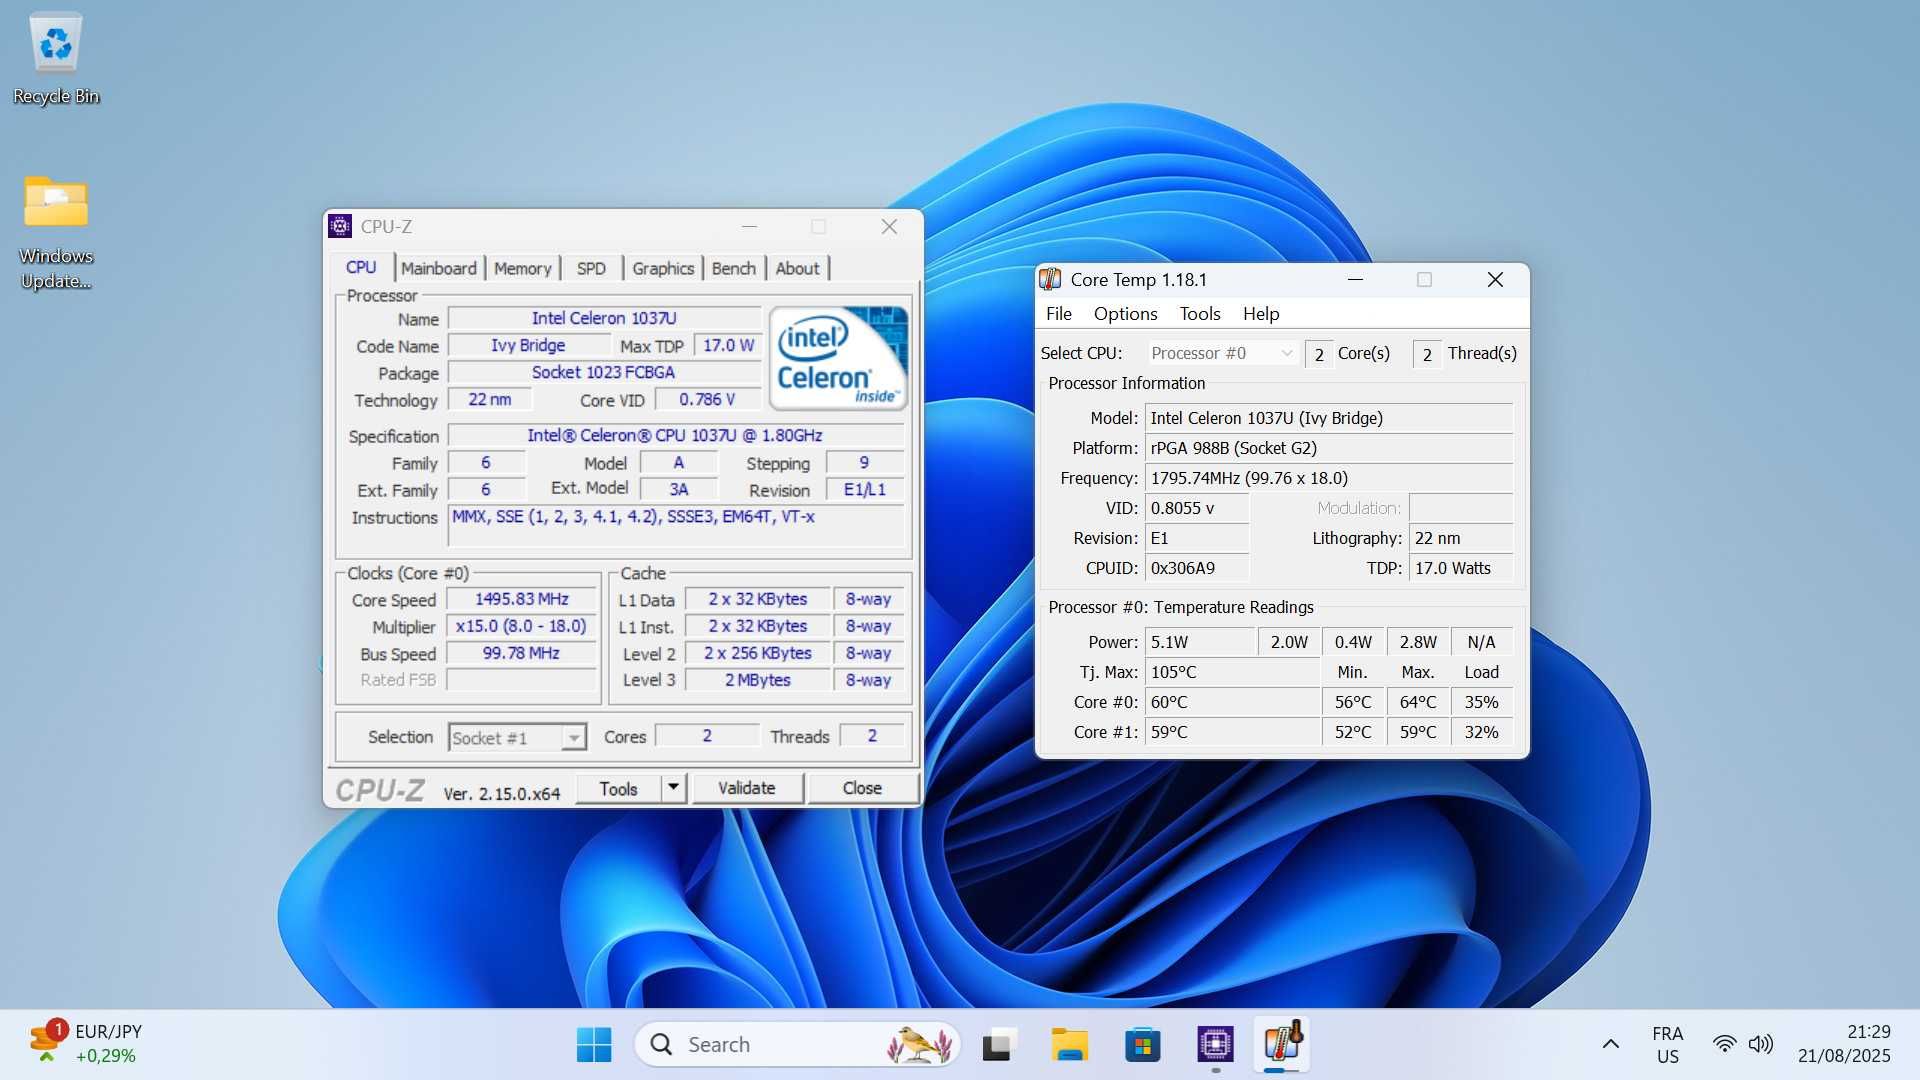The image size is (1920, 1080).
Task: Open the Recycle Bin desktop icon
Action: [56, 58]
